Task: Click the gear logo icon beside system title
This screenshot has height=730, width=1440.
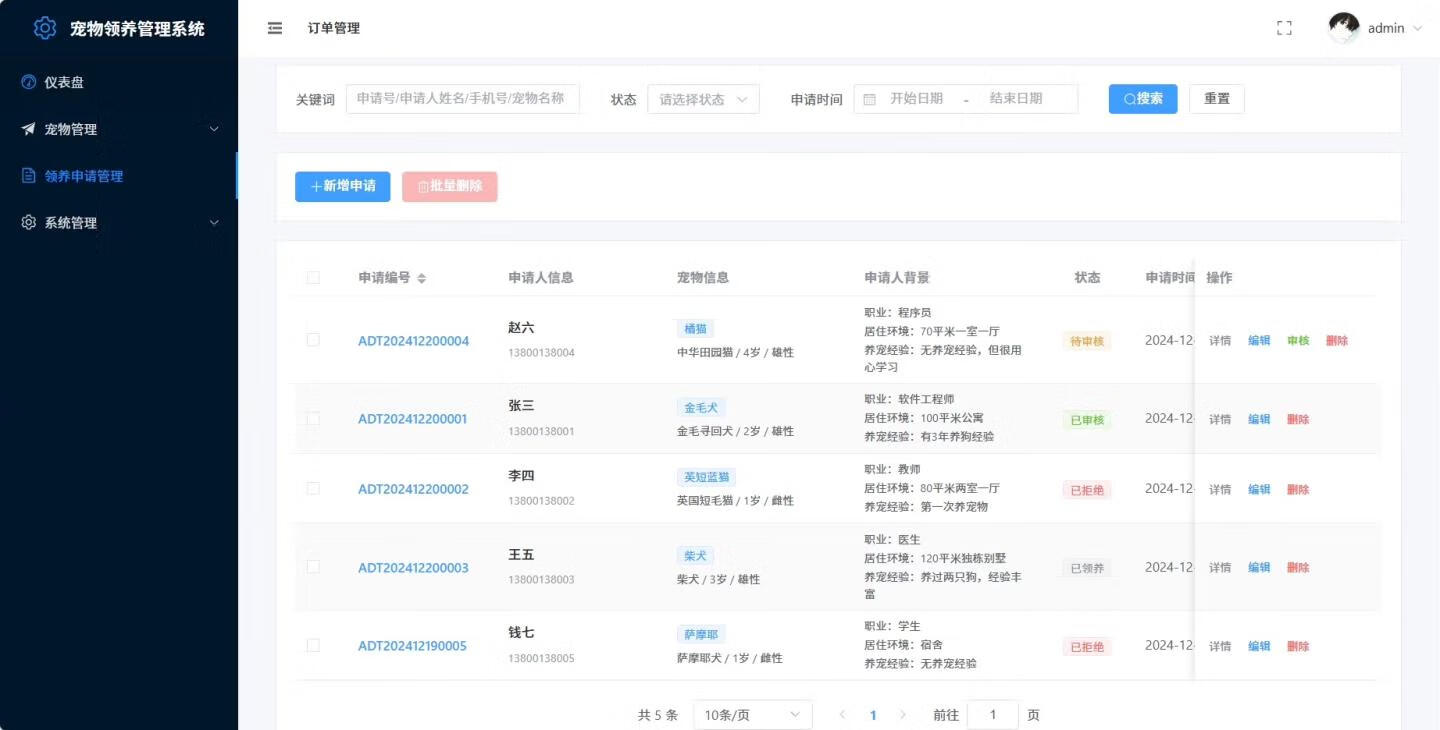Action: 45,28
